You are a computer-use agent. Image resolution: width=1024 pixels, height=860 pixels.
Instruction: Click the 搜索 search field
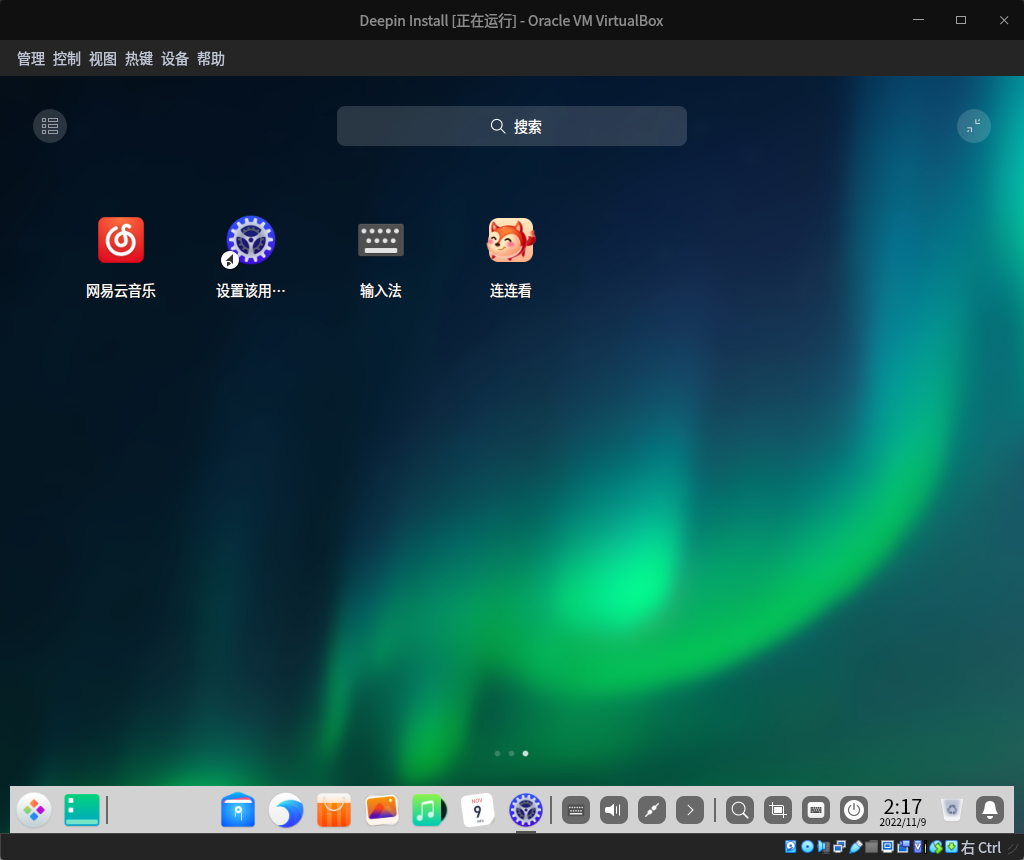512,126
